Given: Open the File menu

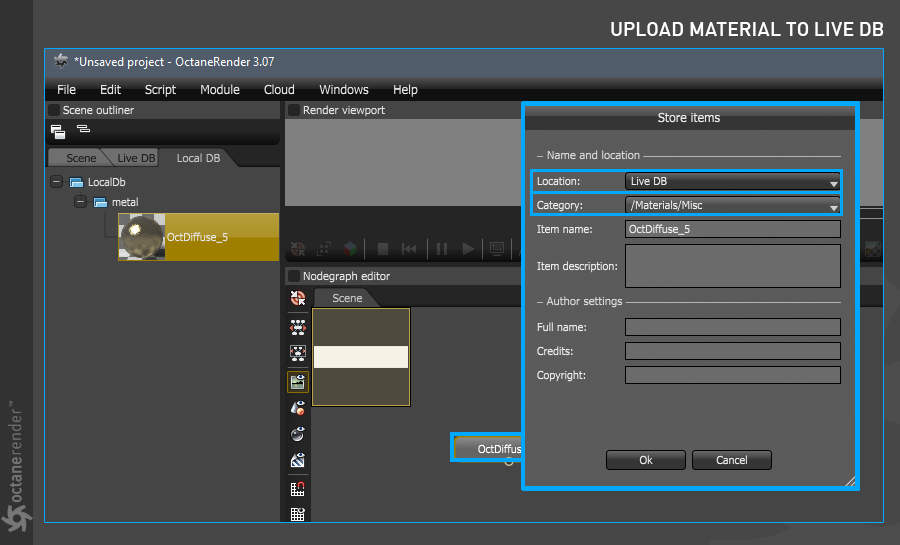Looking at the screenshot, I should pos(66,89).
